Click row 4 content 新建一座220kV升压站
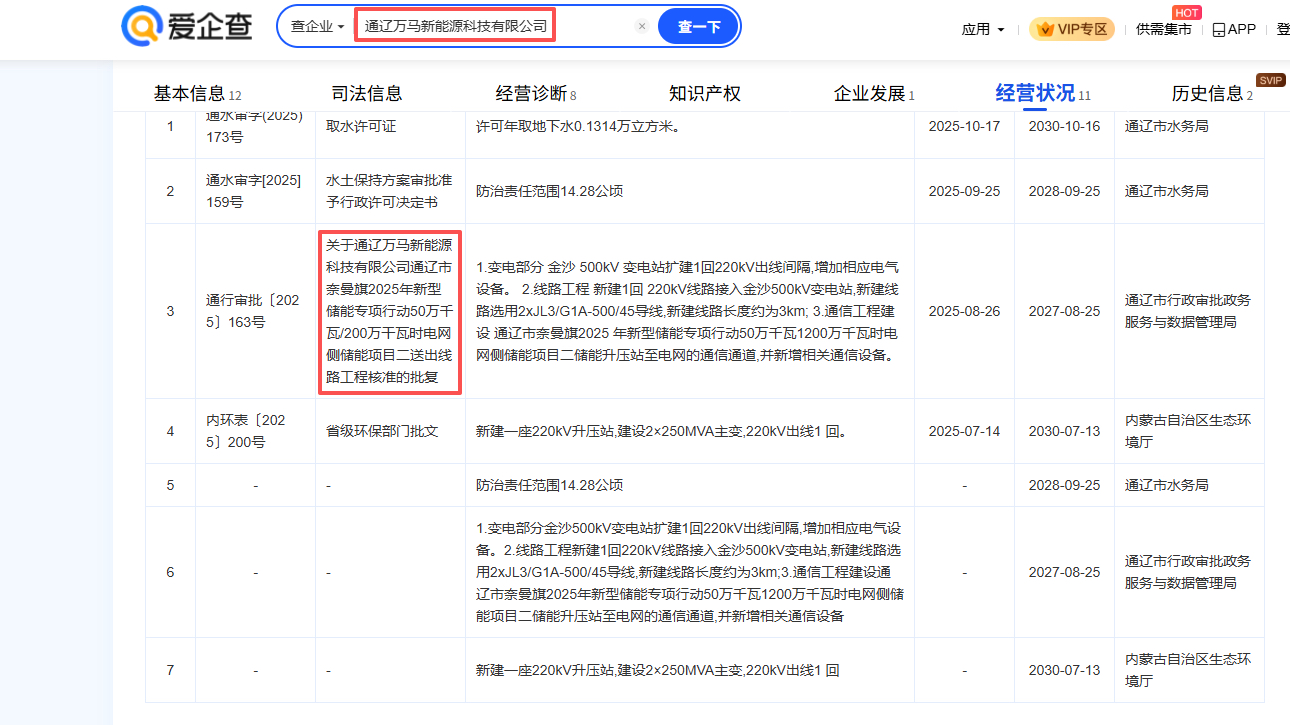The image size is (1290, 725). click(x=662, y=431)
